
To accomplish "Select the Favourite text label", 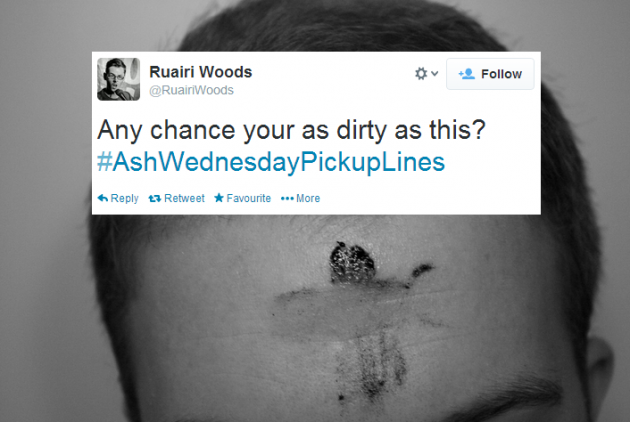I will [249, 198].
